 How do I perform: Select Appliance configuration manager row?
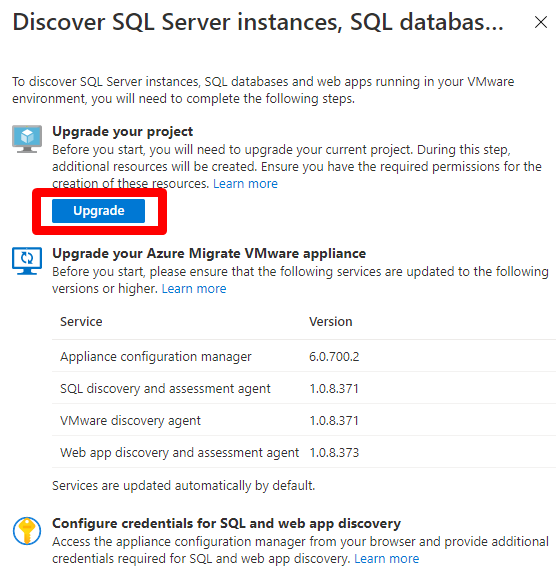click(304, 356)
